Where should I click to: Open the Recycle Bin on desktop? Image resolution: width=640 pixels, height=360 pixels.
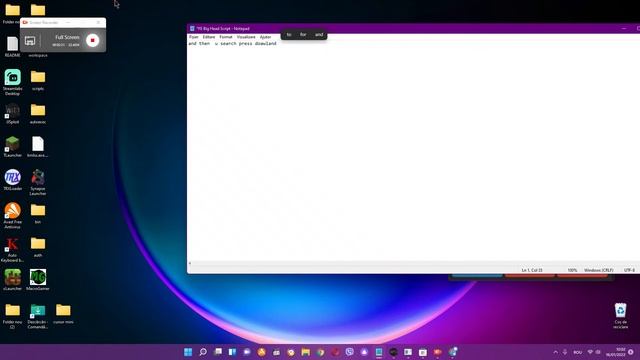[620, 315]
